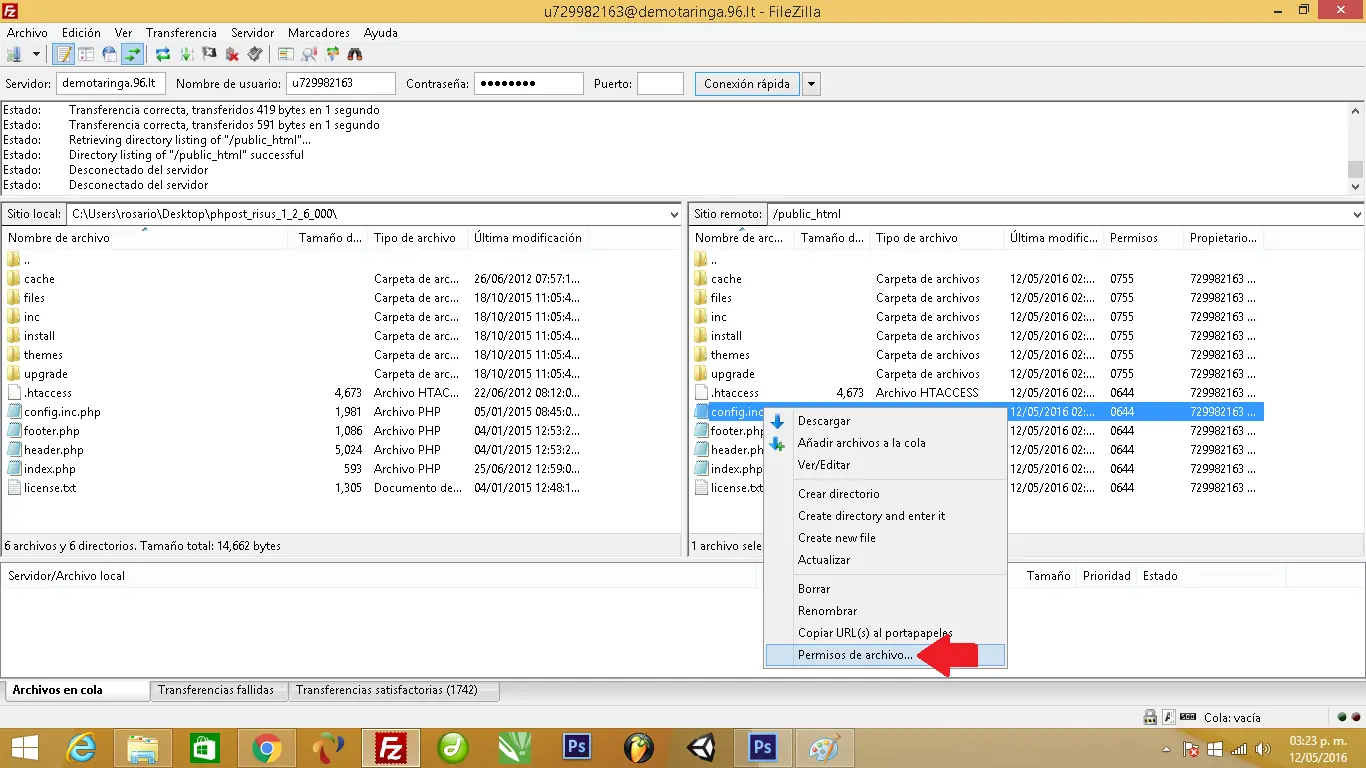The width and height of the screenshot is (1366, 768).
Task: Expand the quick connect history dropdown
Action: 812,84
